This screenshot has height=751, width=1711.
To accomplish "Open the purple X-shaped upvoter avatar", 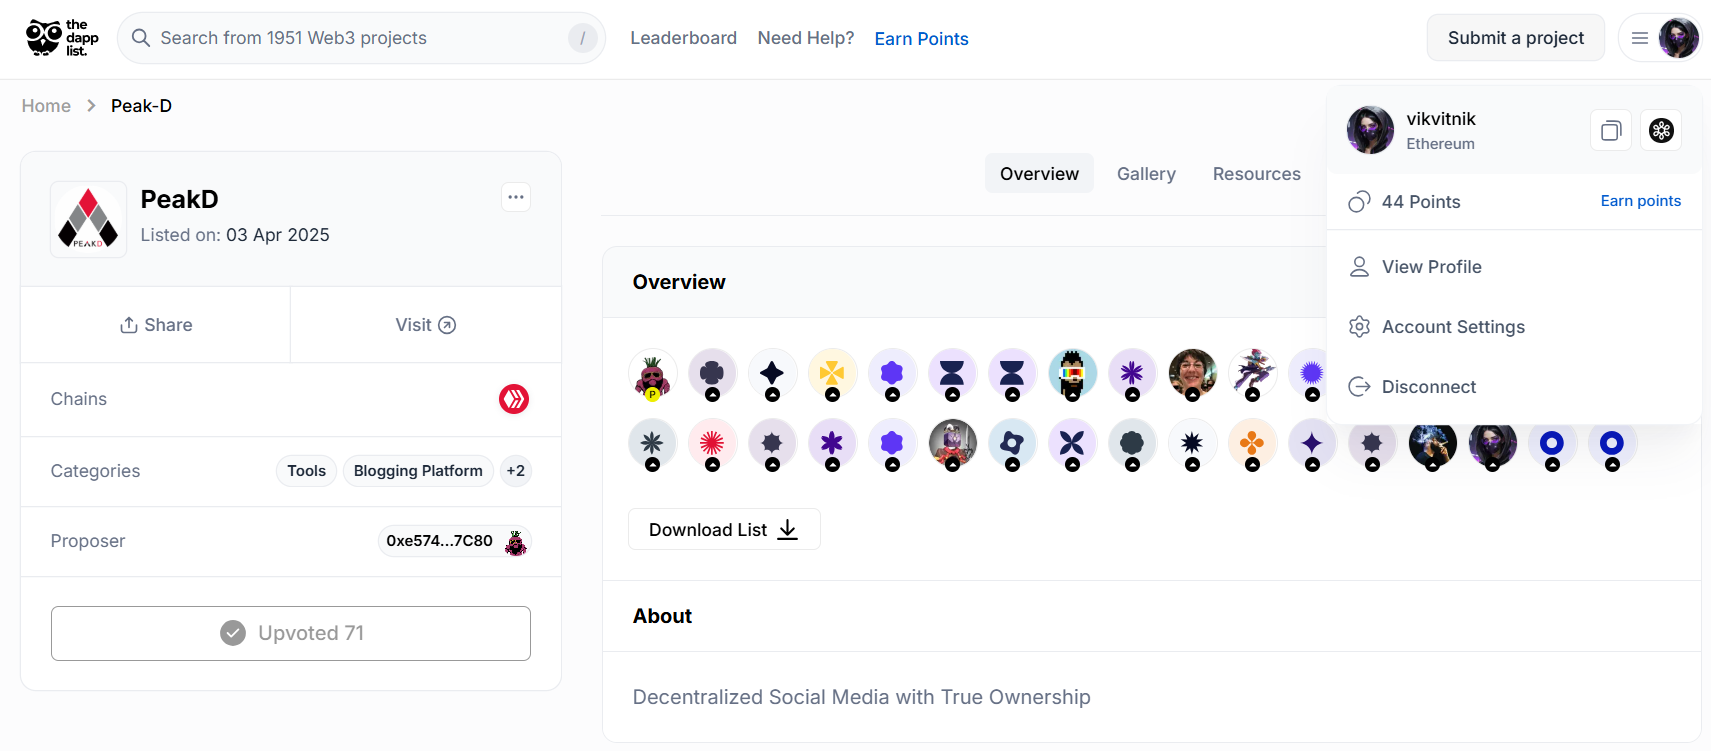I will (1072, 444).
